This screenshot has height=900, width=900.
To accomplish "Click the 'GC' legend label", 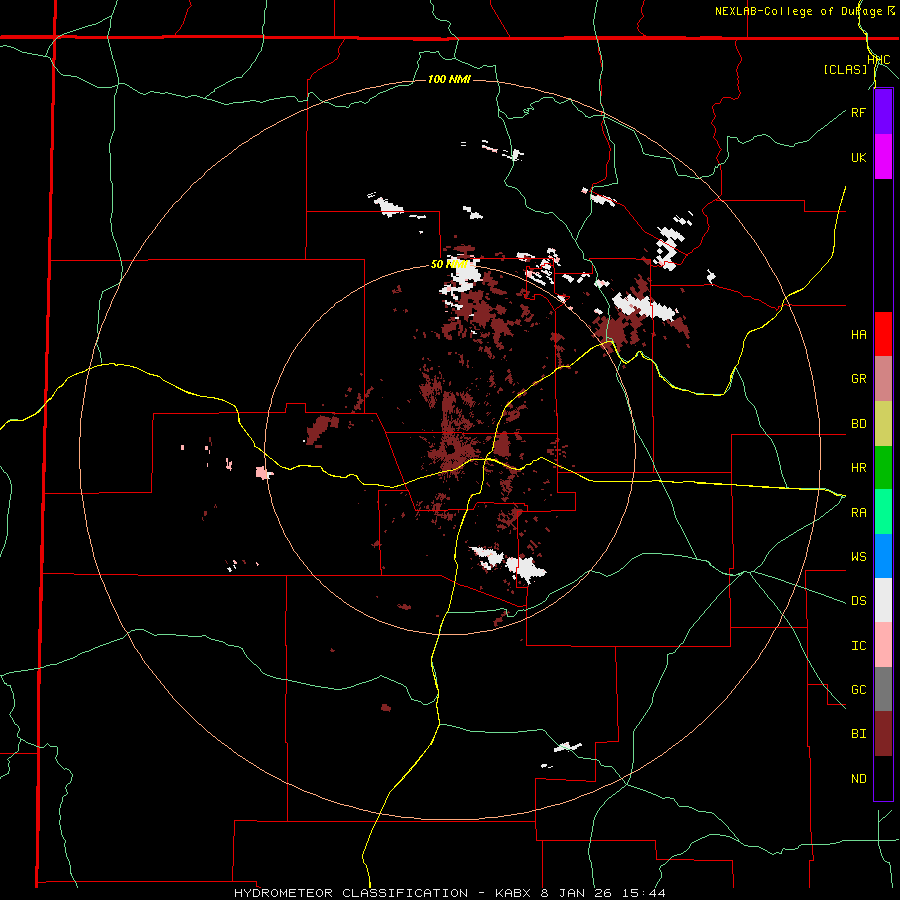I will pyautogui.click(x=858, y=690).
